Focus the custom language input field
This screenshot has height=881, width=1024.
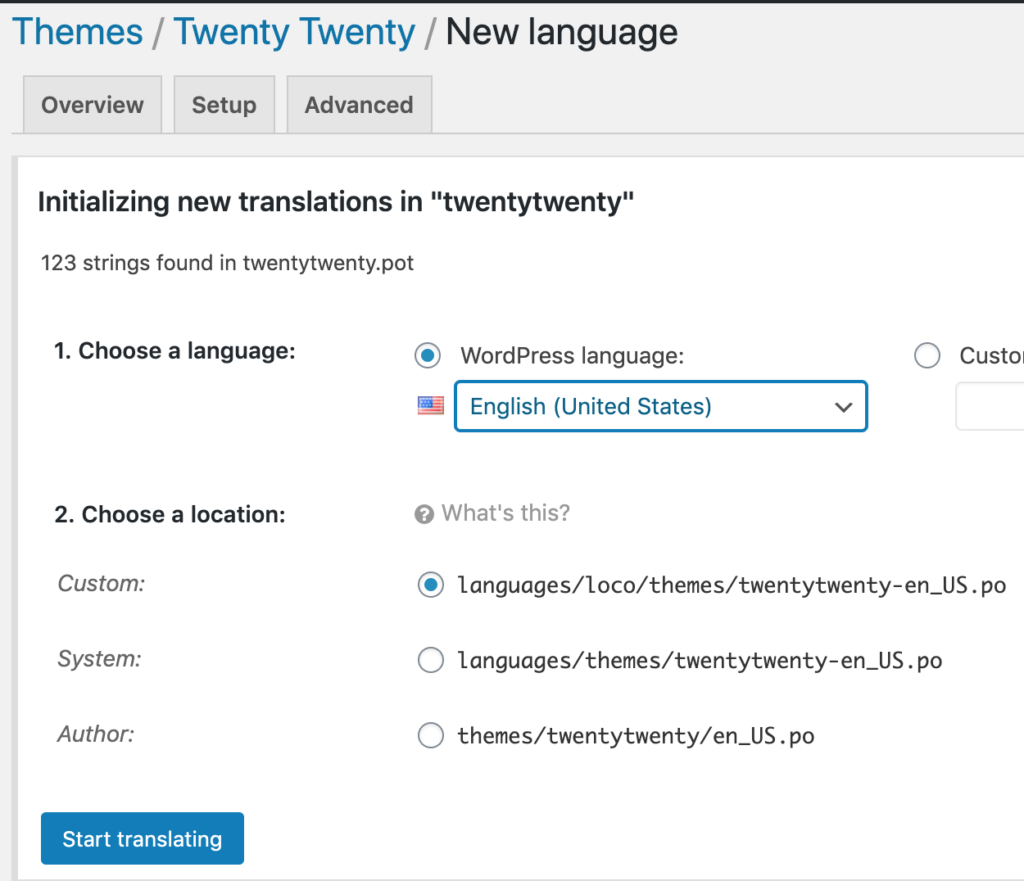click(990, 406)
